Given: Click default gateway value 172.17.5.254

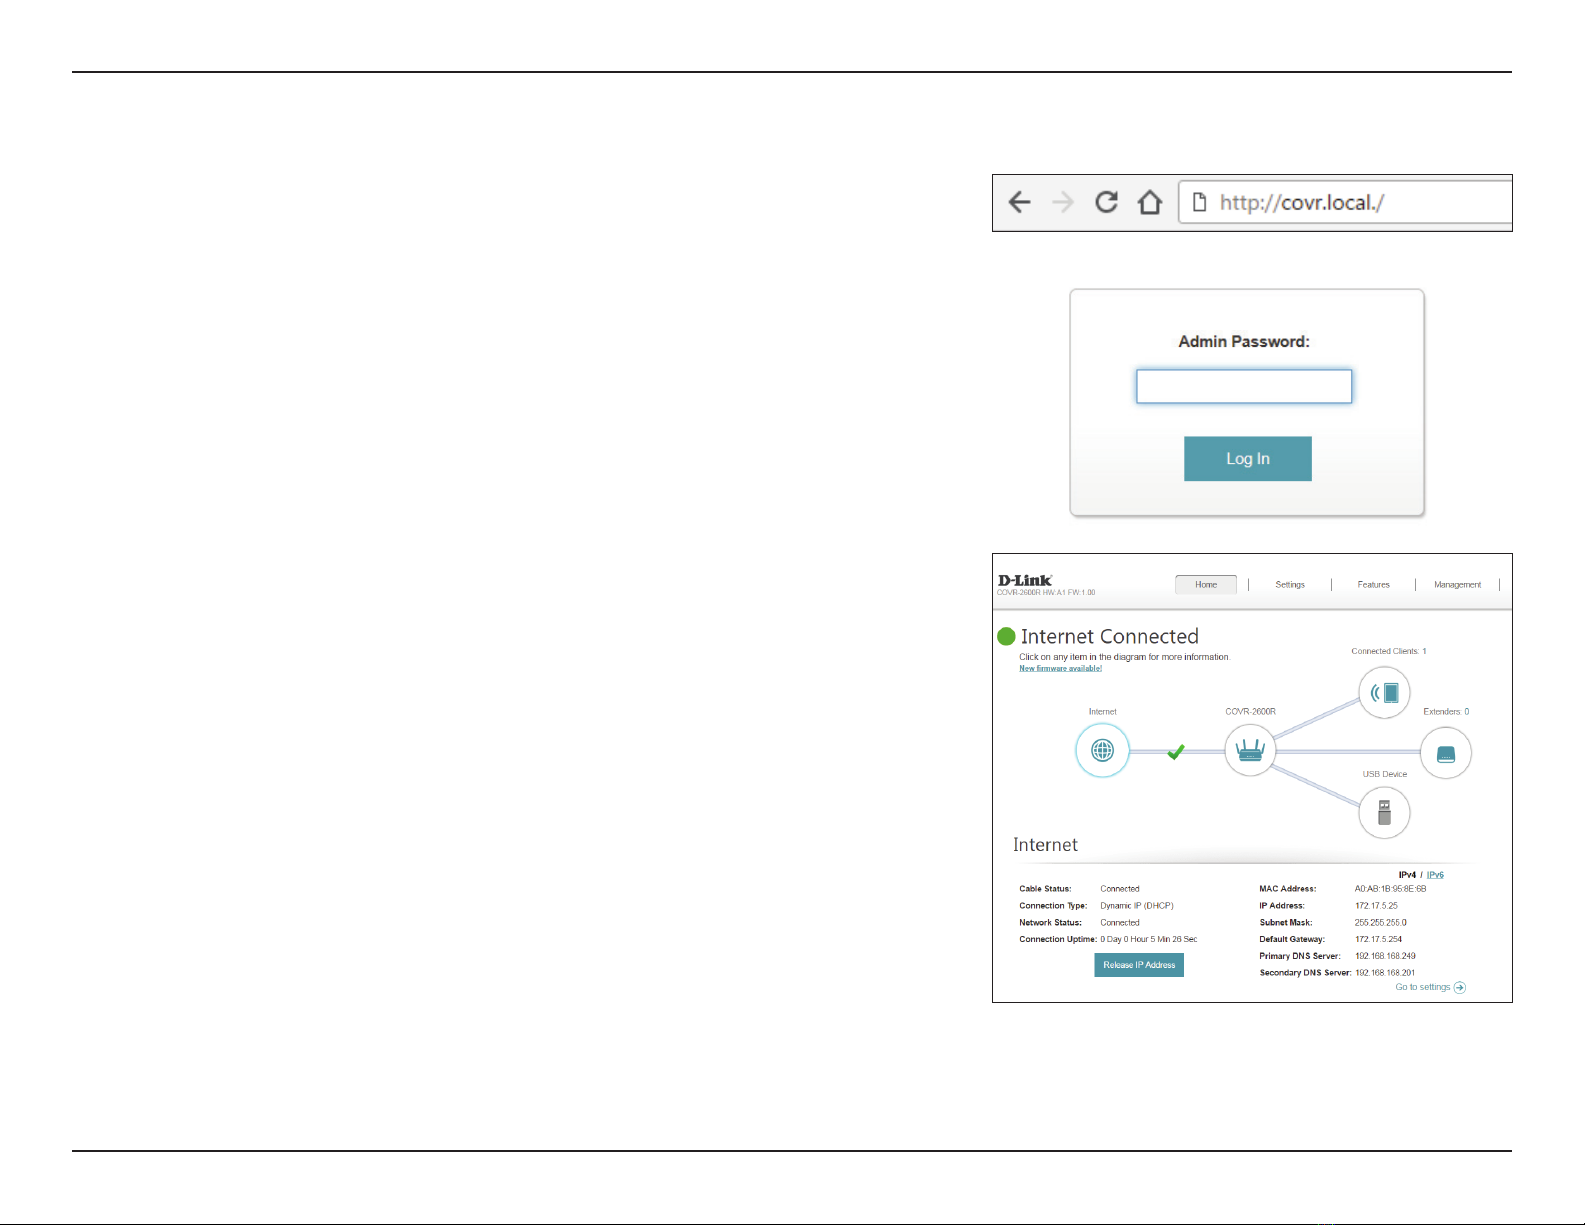Looking at the screenshot, I should tap(1378, 940).
